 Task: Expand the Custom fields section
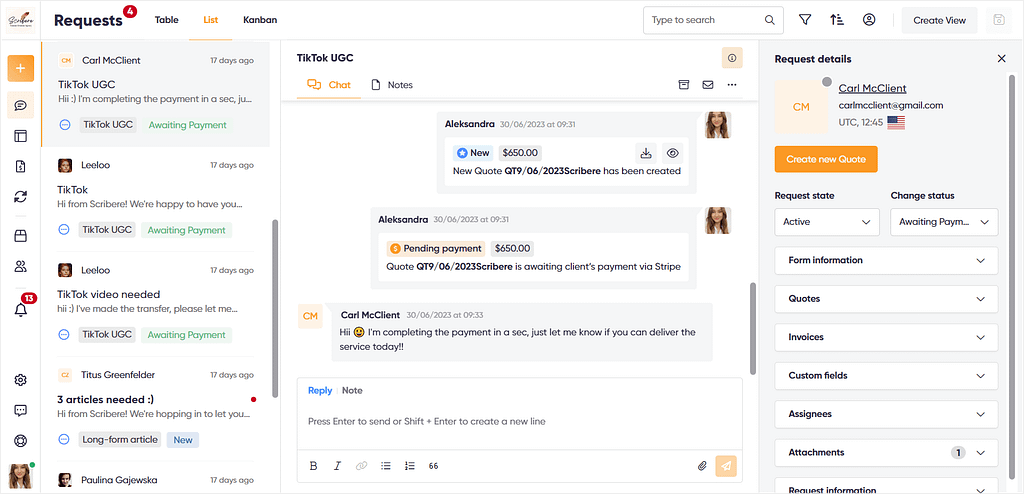coord(886,376)
